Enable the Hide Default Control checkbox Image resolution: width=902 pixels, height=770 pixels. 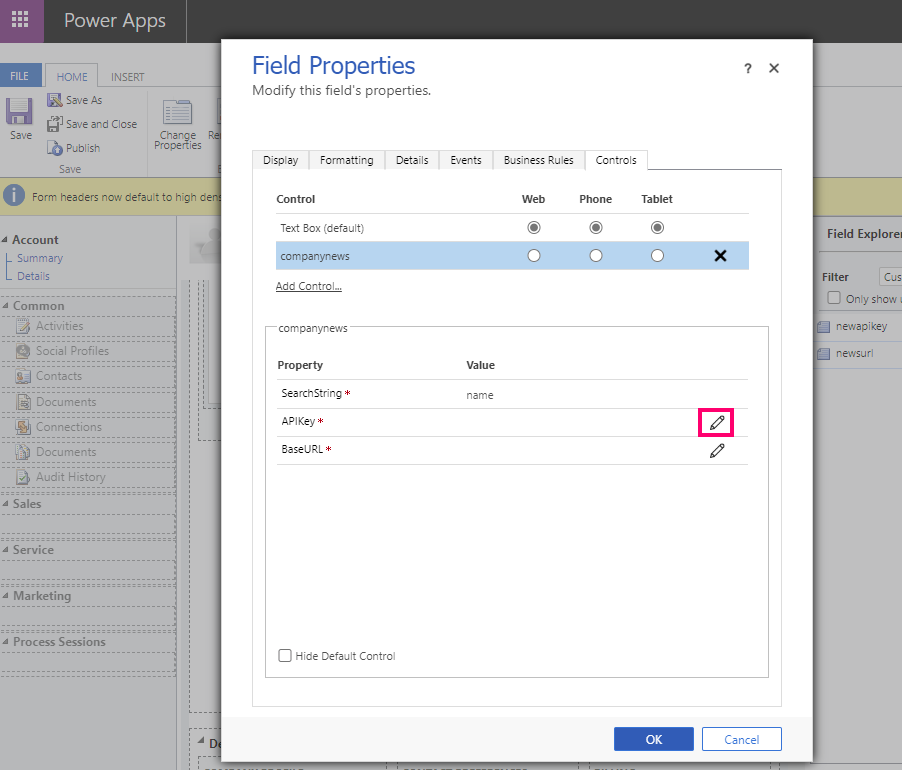coord(285,656)
